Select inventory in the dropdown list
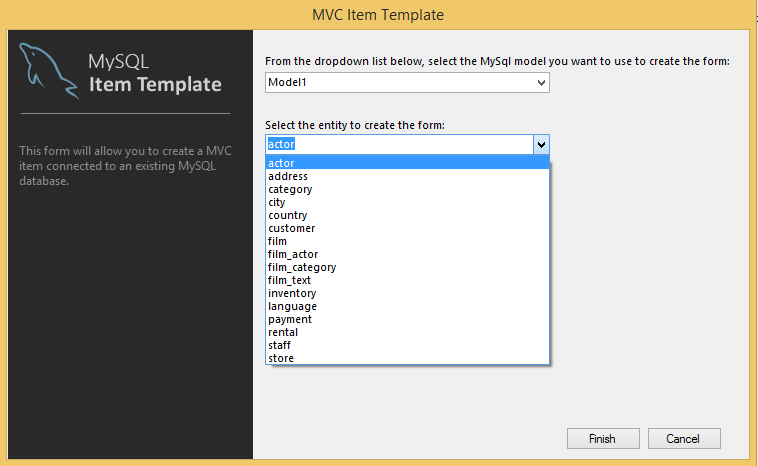The width and height of the screenshot is (758, 466). pos(407,293)
